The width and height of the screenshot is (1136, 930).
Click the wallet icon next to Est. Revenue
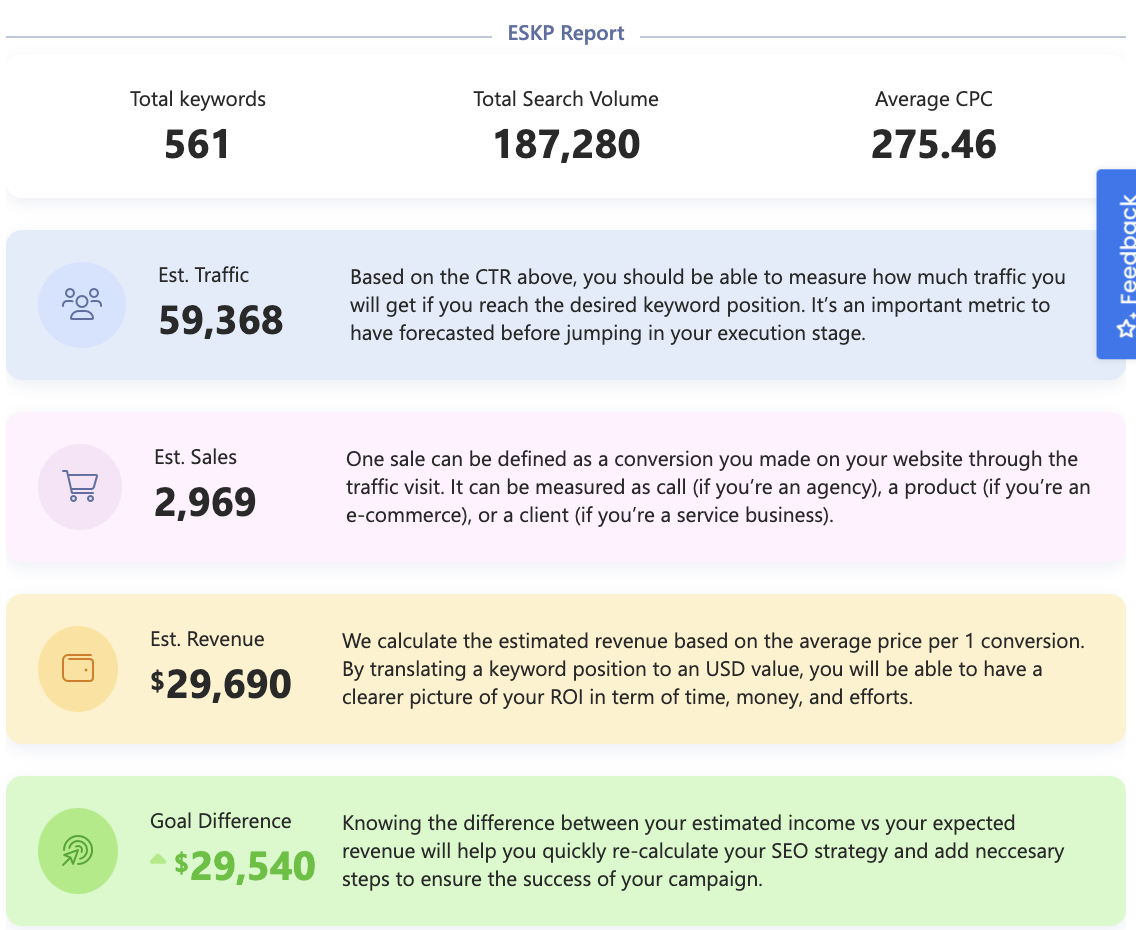coord(78,668)
